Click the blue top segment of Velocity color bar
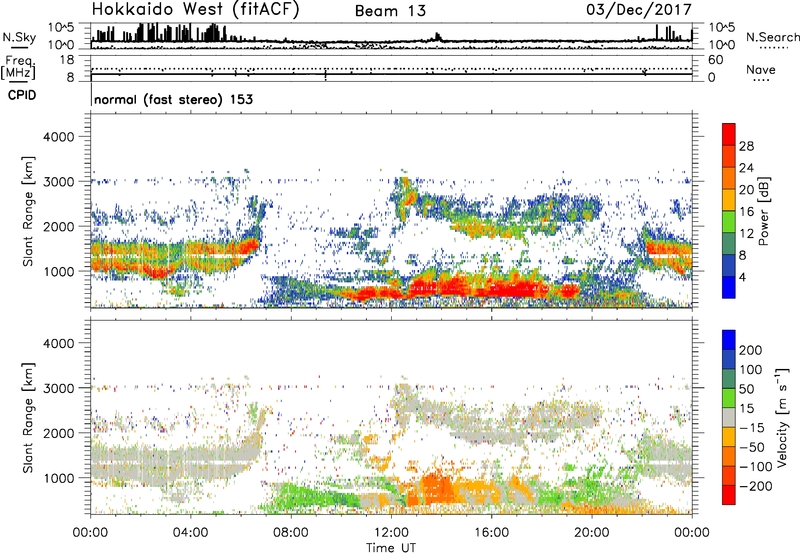Image resolution: width=800 pixels, height=554 pixels. [x=729, y=340]
